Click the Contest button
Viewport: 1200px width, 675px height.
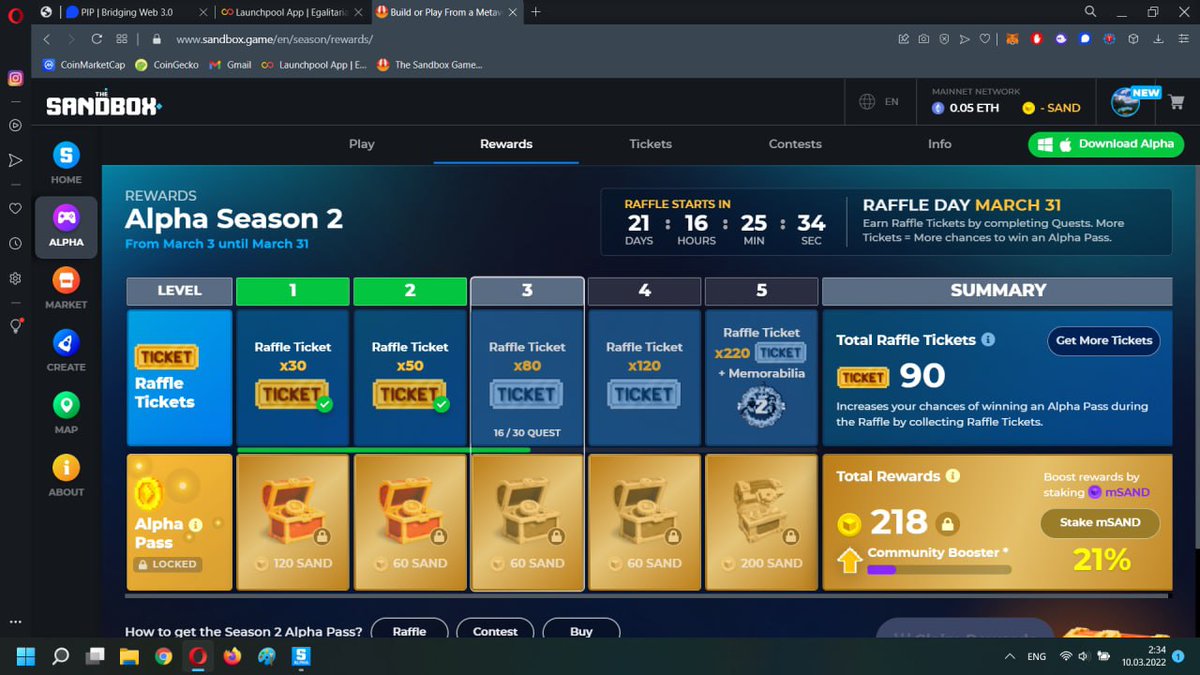[495, 631]
